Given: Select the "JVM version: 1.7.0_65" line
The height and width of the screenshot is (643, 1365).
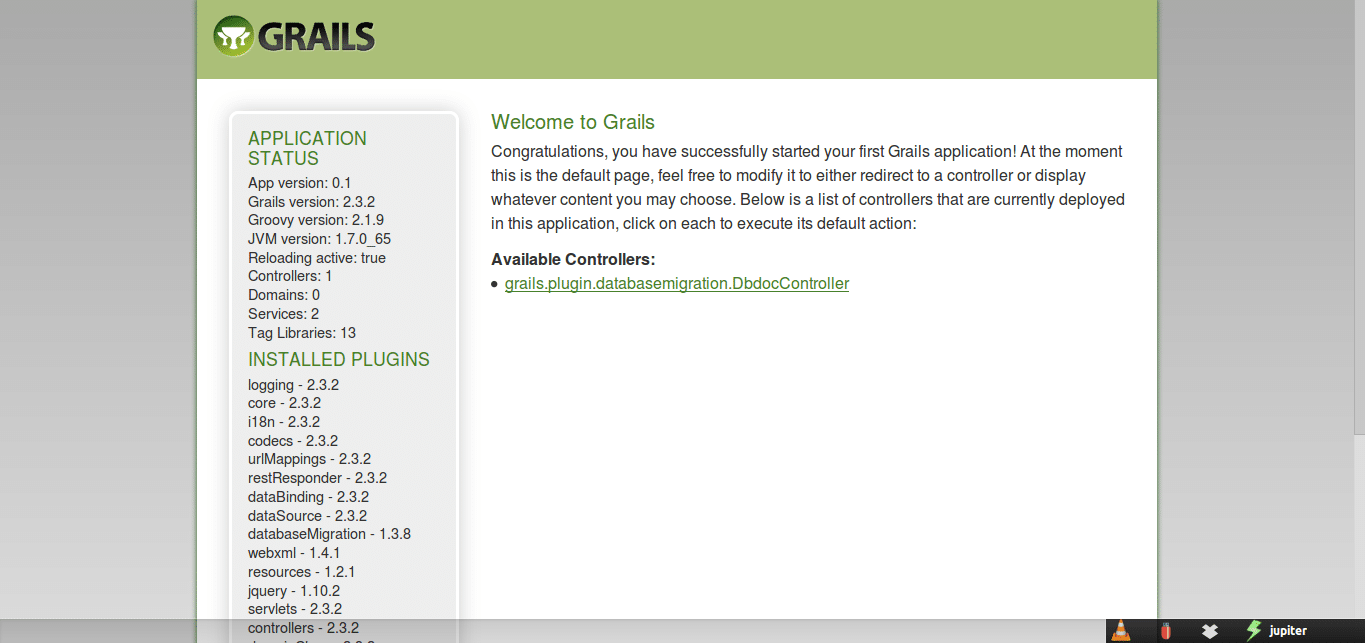Looking at the screenshot, I should pyautogui.click(x=319, y=239).
